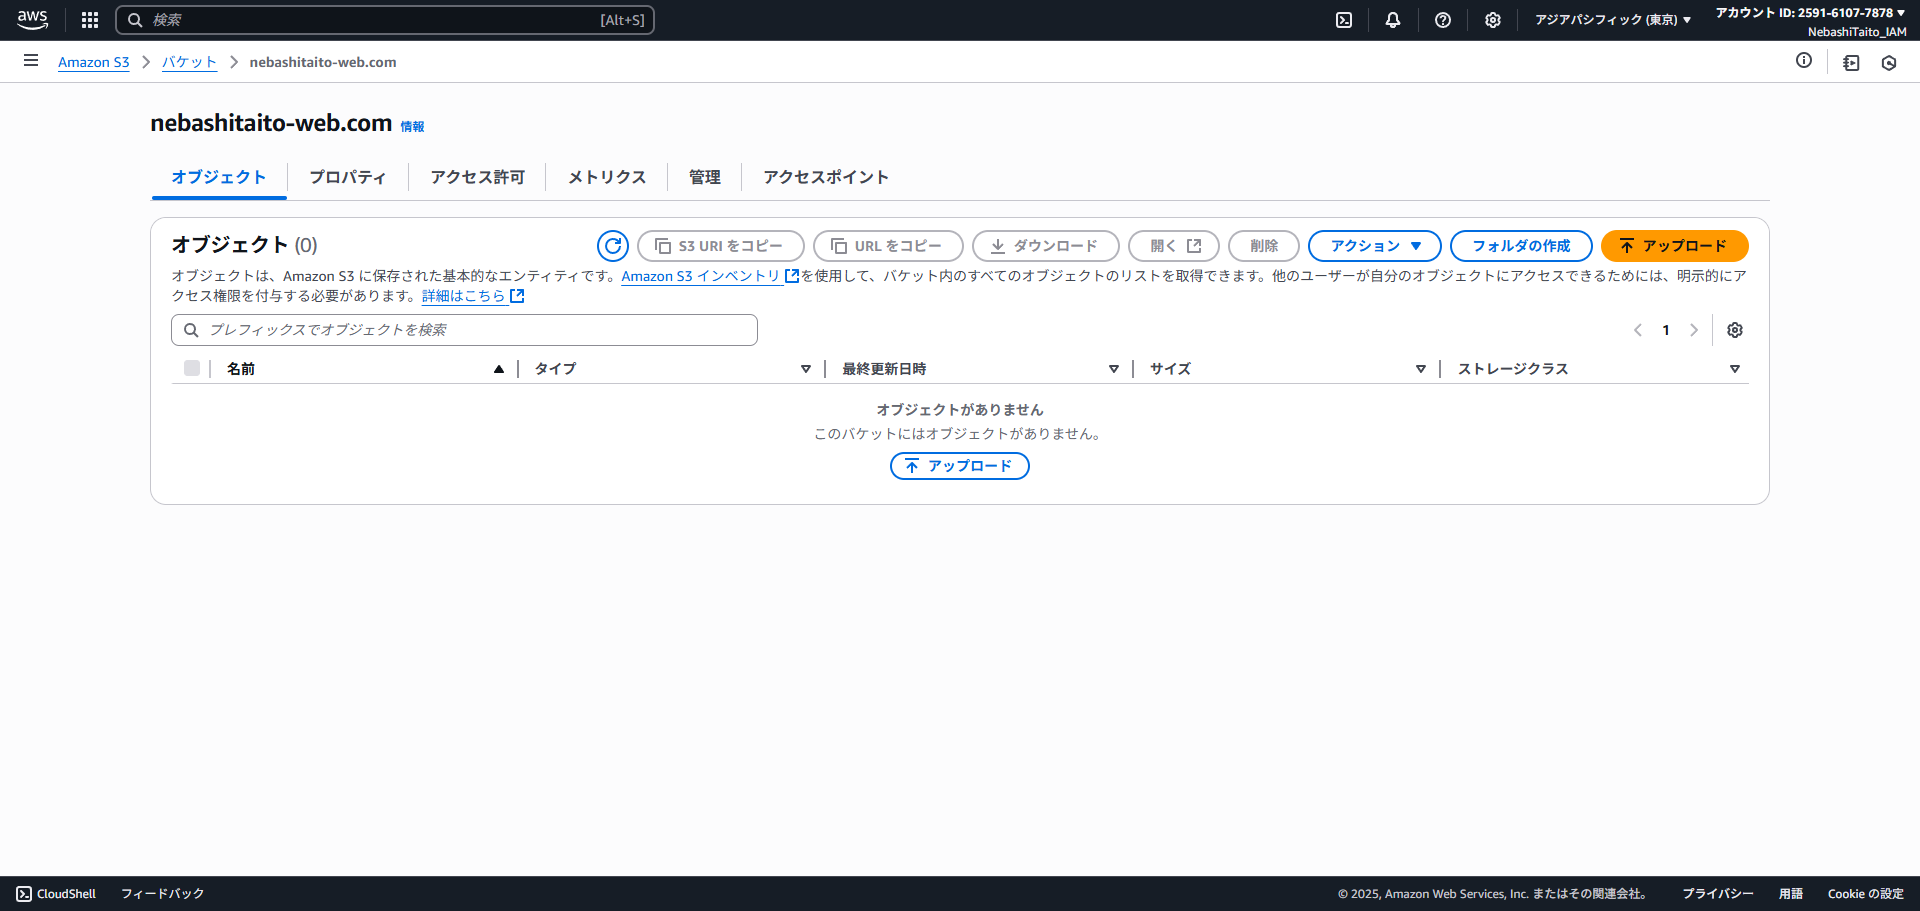This screenshot has width=1920, height=911.
Task: Focus the top AWS search field
Action: (385, 20)
